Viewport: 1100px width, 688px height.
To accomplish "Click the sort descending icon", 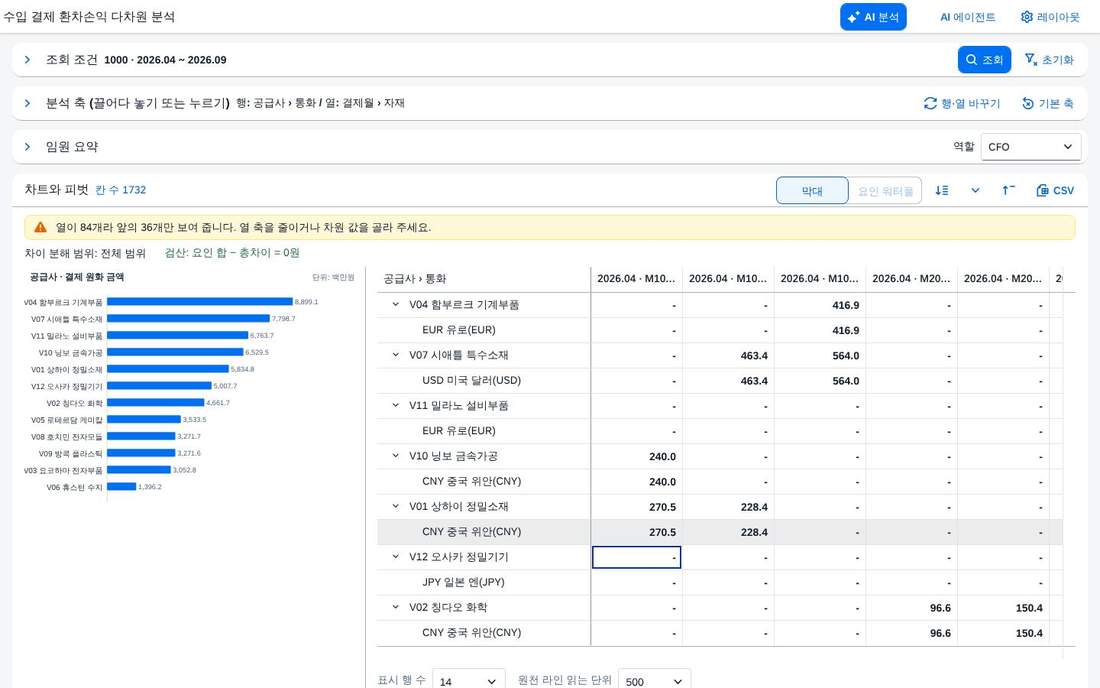I will pos(942,190).
